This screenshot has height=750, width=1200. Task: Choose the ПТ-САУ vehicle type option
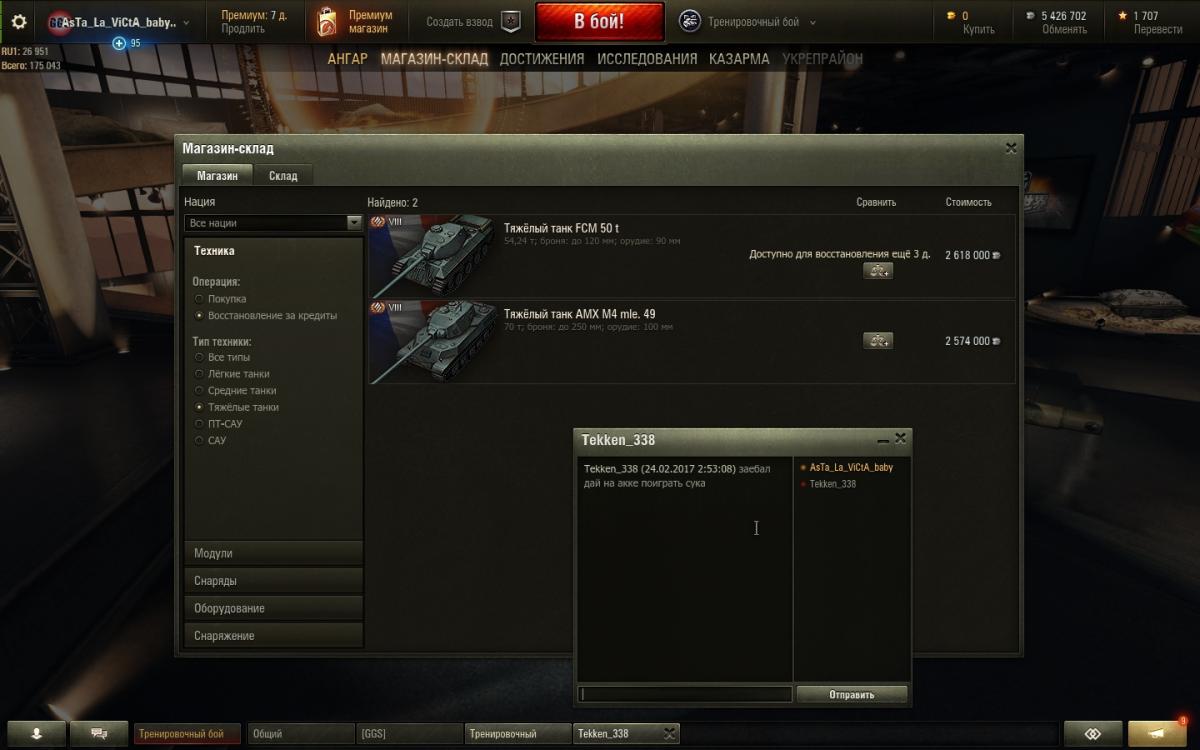(x=199, y=424)
